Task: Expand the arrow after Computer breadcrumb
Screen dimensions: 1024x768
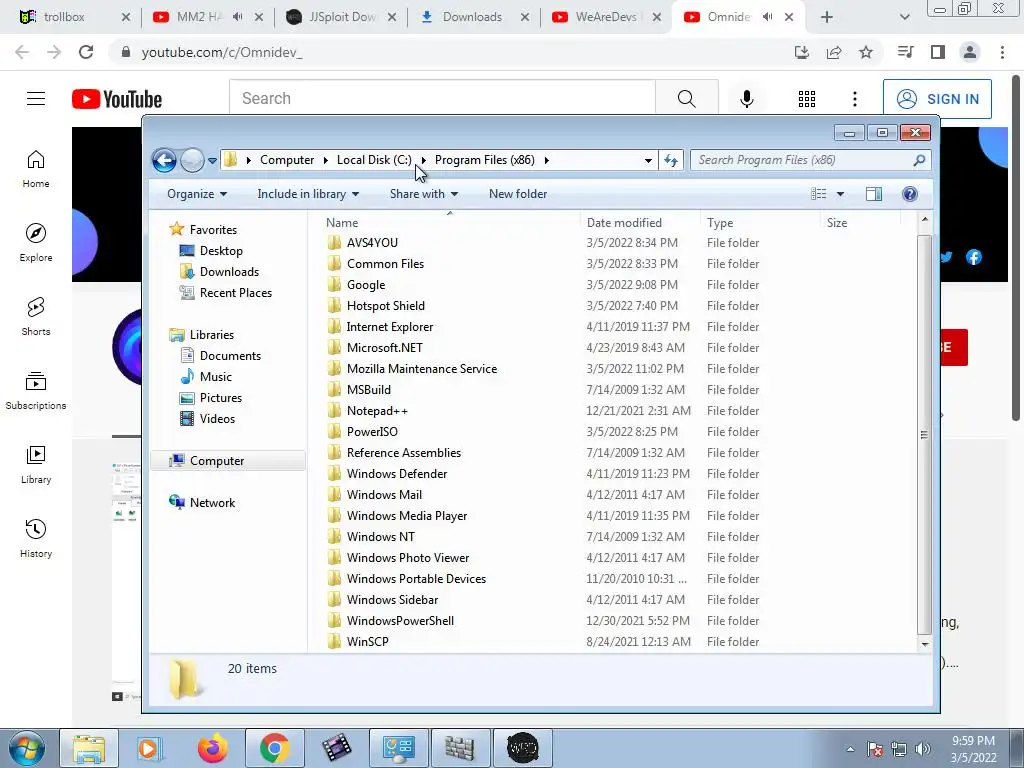Action: [x=325, y=160]
